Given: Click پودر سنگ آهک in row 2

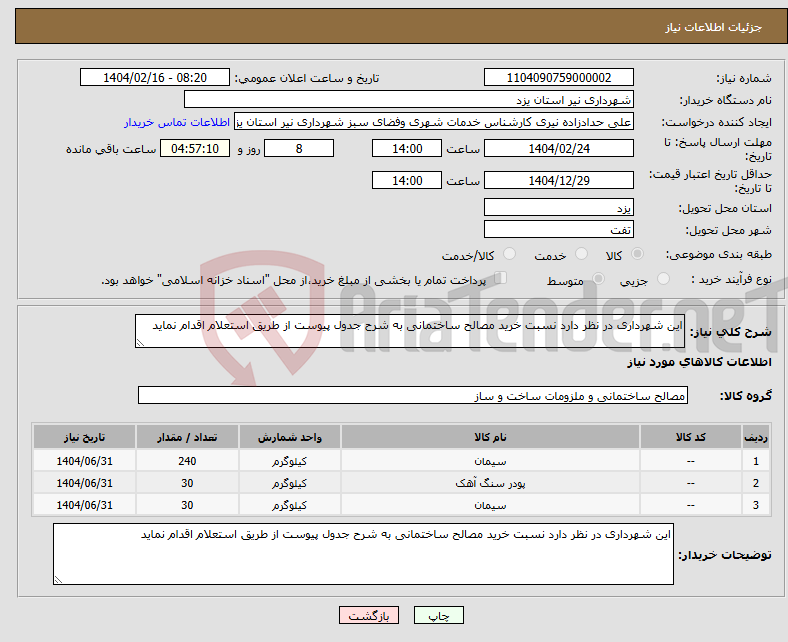Looking at the screenshot, I should pyautogui.click(x=490, y=483).
